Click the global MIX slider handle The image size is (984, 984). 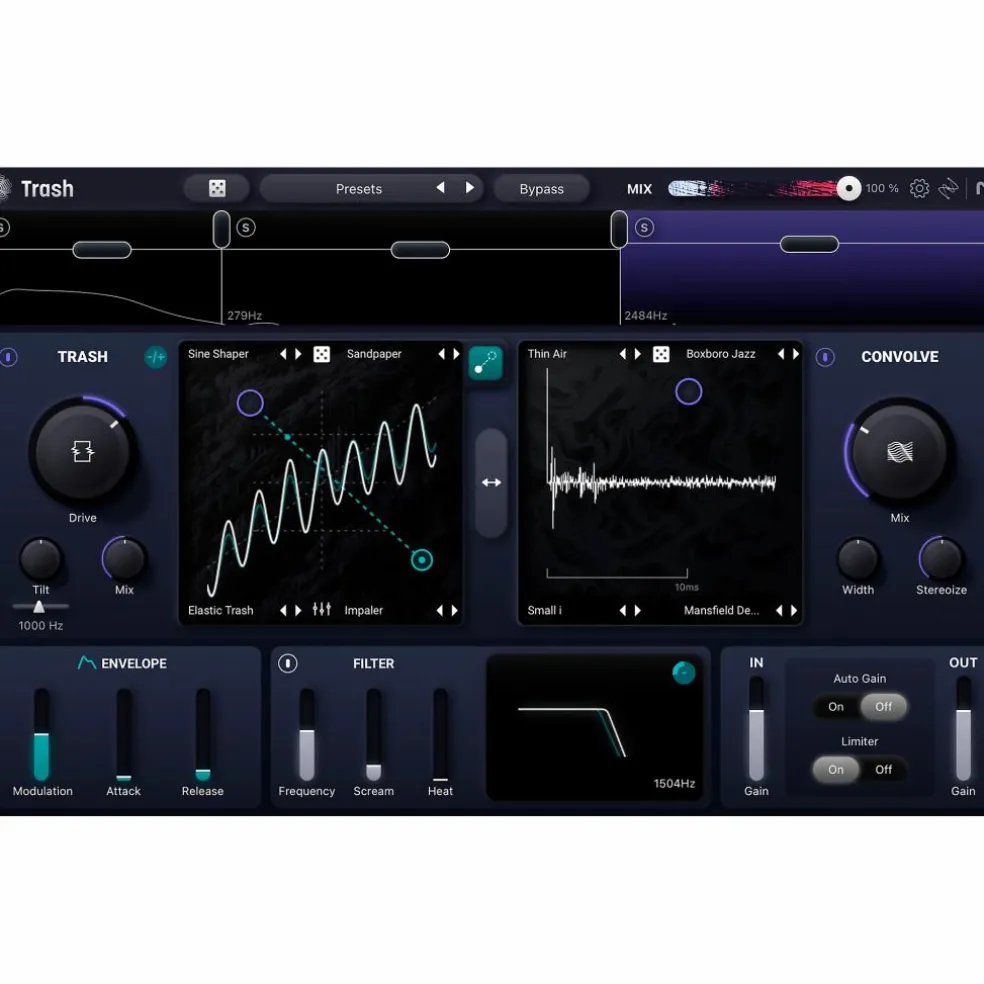tap(848, 188)
